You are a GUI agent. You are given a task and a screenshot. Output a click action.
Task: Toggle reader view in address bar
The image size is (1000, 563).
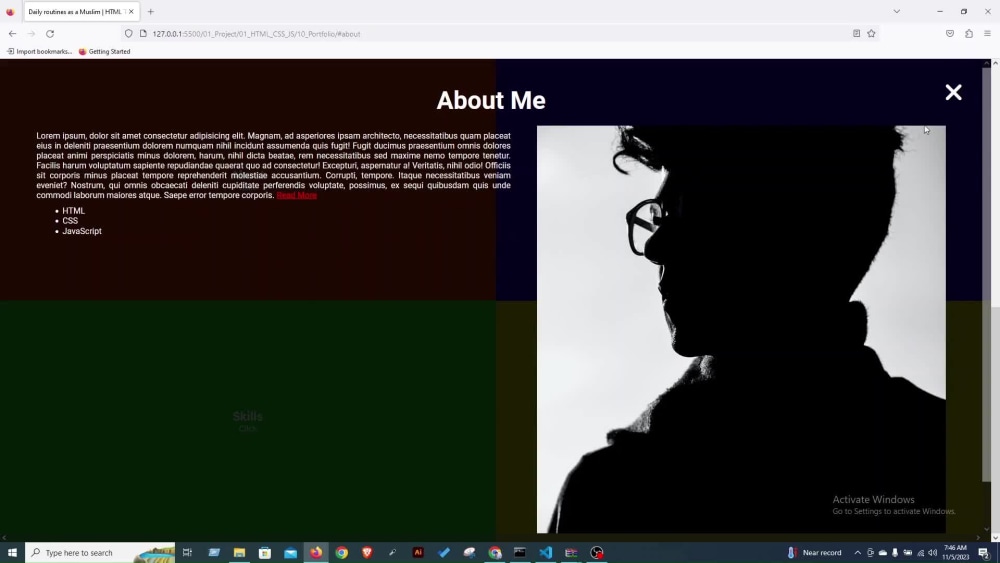[x=857, y=34]
